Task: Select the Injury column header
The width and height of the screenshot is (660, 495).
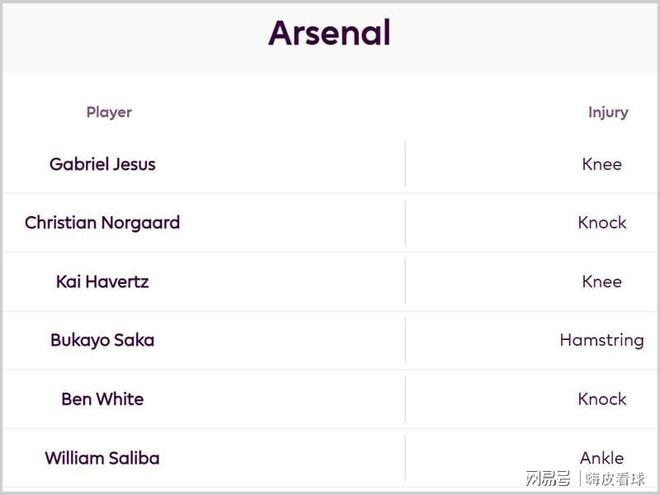Action: (608, 112)
